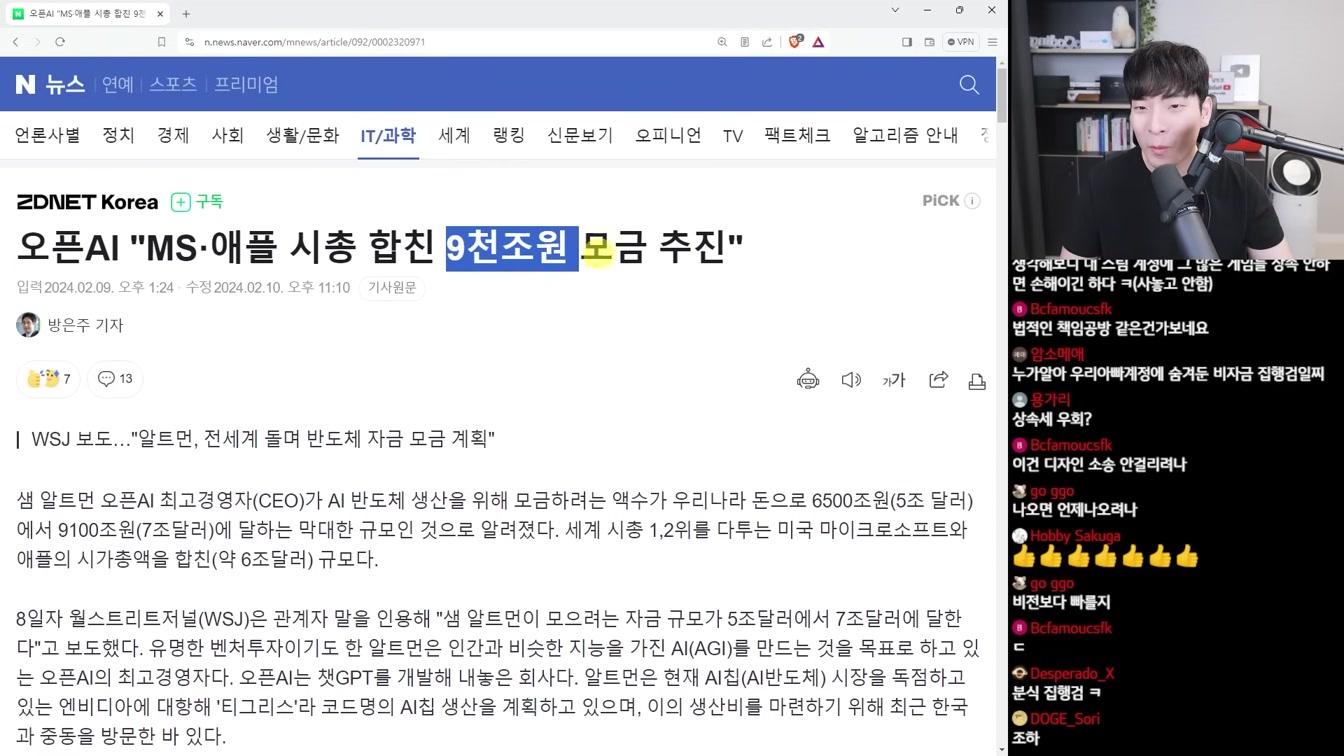
Task: Open site settings icon beside the URL
Action: pos(189,42)
